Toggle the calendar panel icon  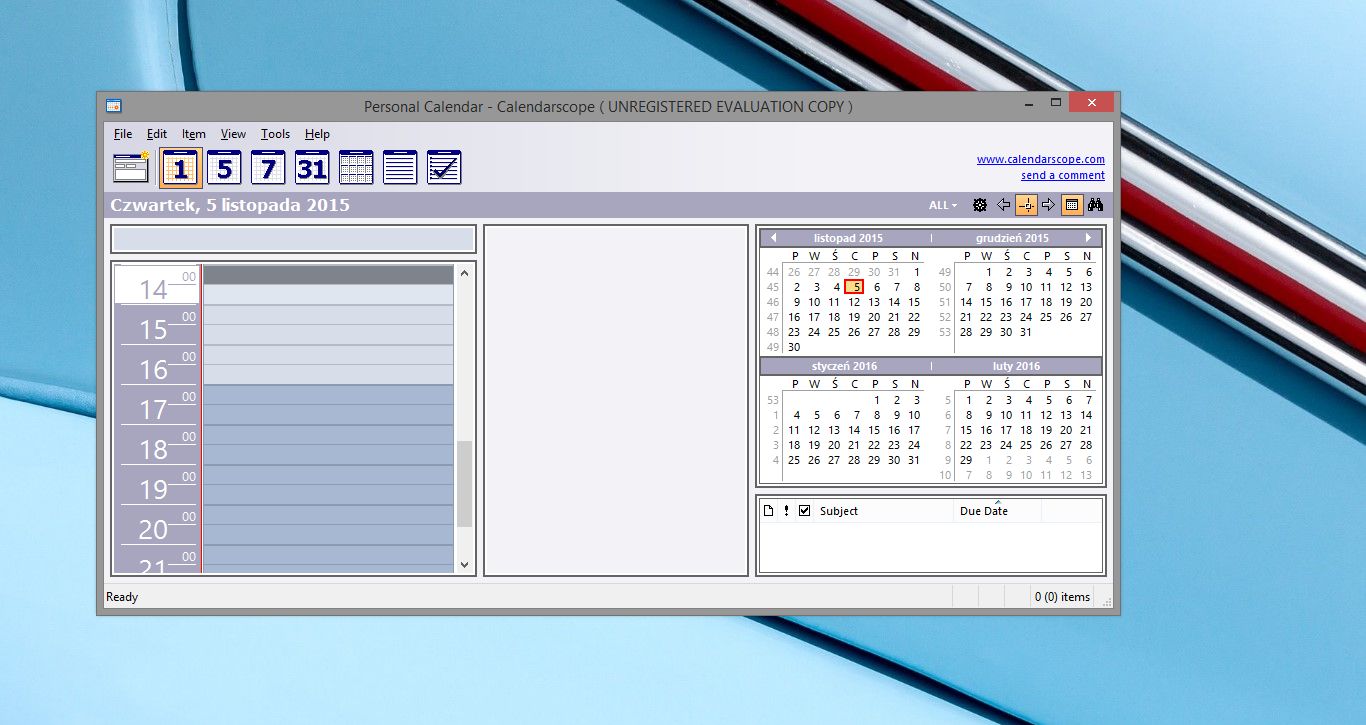(x=1071, y=205)
